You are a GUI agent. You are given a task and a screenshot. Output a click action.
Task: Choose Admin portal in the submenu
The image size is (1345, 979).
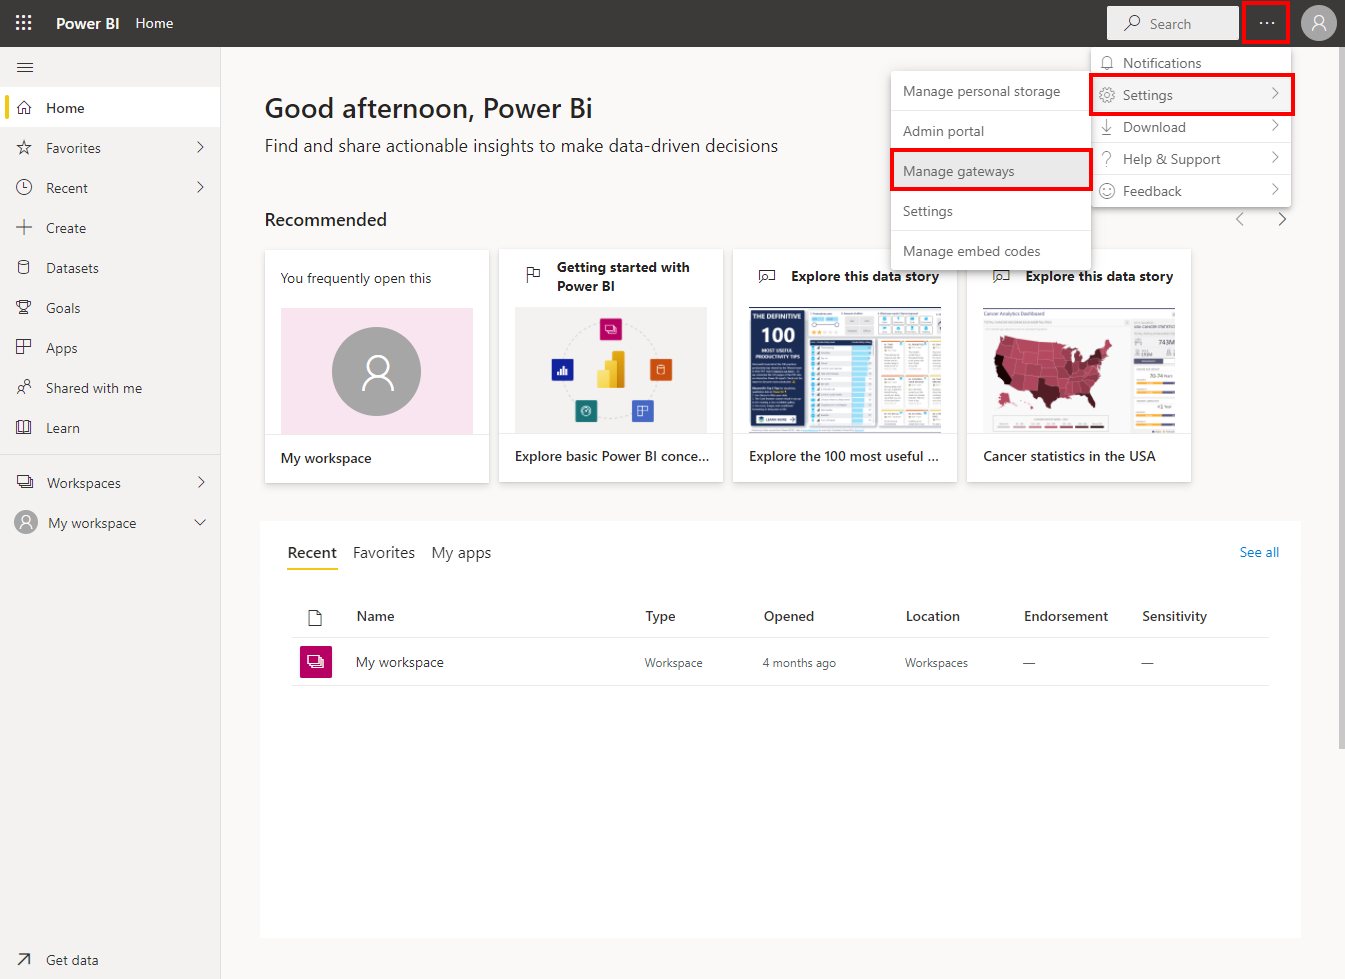pos(943,131)
